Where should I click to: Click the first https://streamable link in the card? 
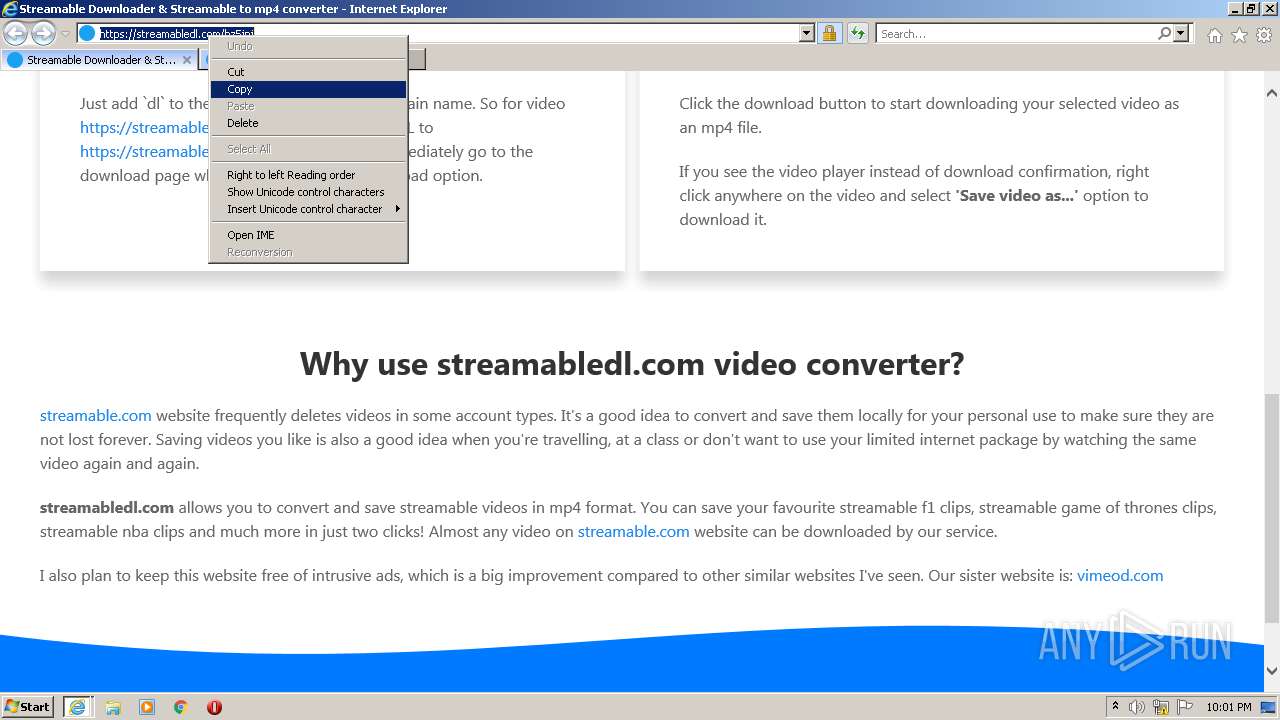pyautogui.click(x=144, y=127)
